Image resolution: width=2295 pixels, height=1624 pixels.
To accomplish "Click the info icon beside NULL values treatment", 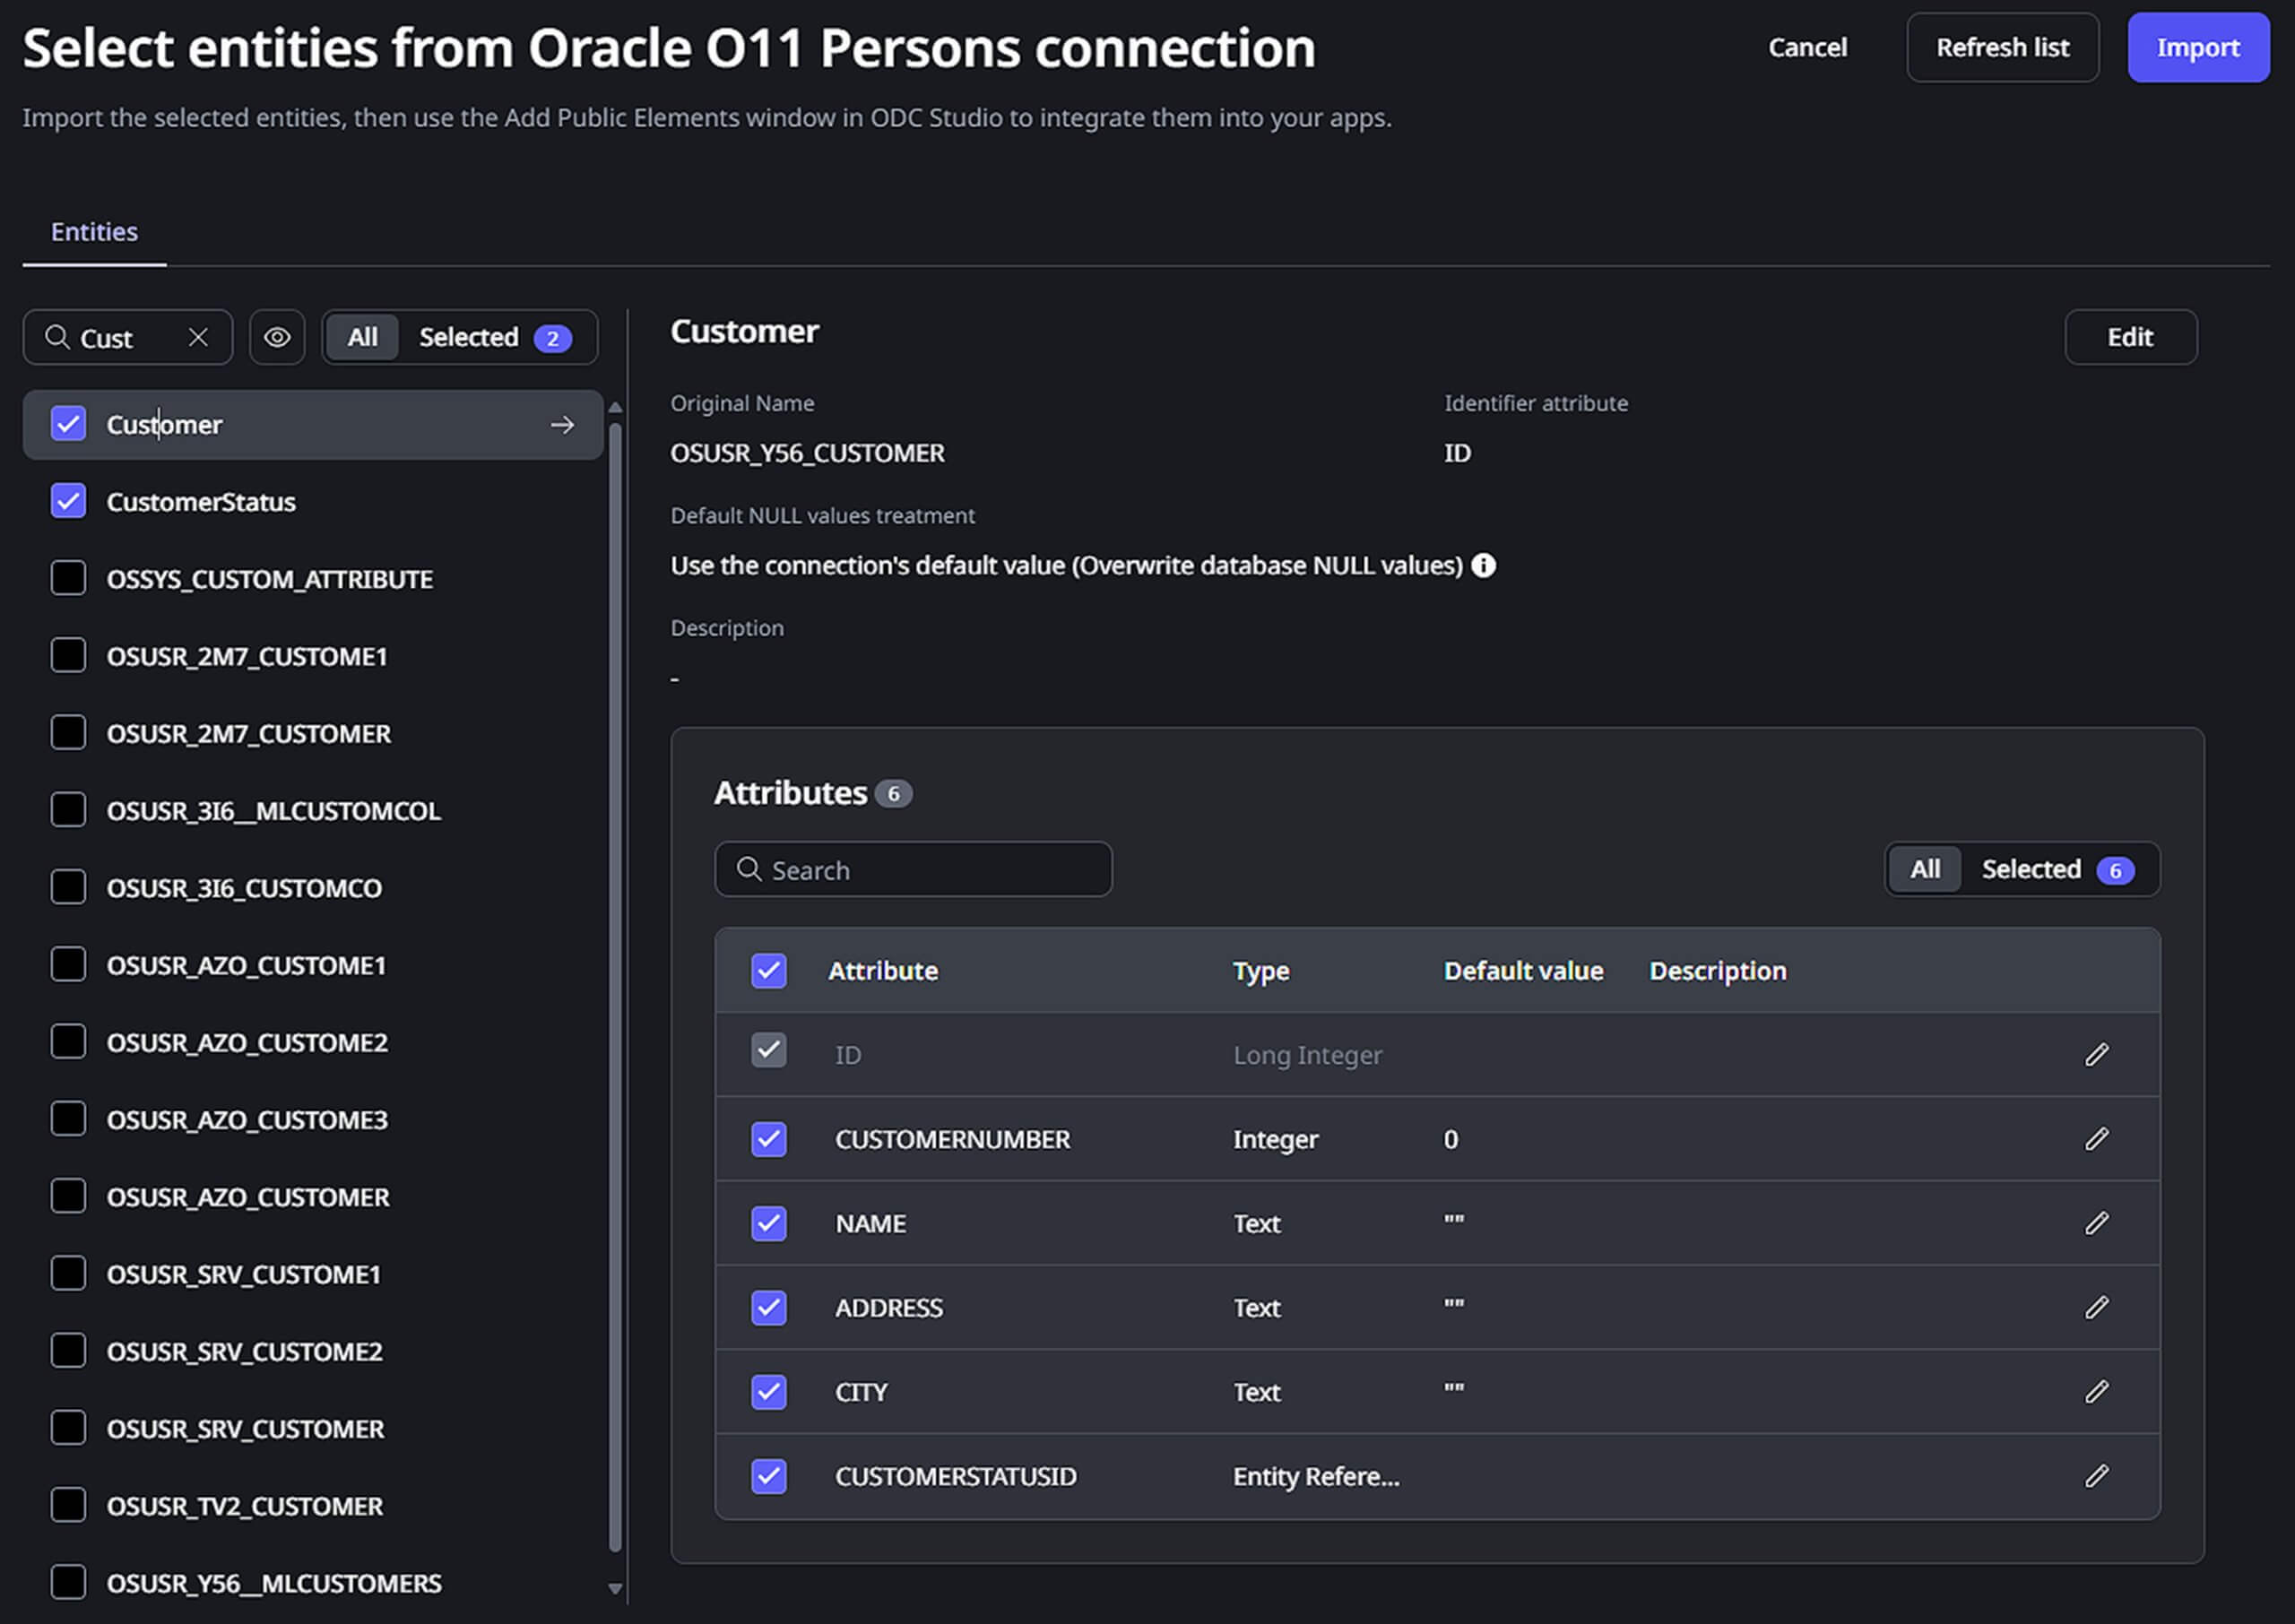I will tap(1483, 566).
